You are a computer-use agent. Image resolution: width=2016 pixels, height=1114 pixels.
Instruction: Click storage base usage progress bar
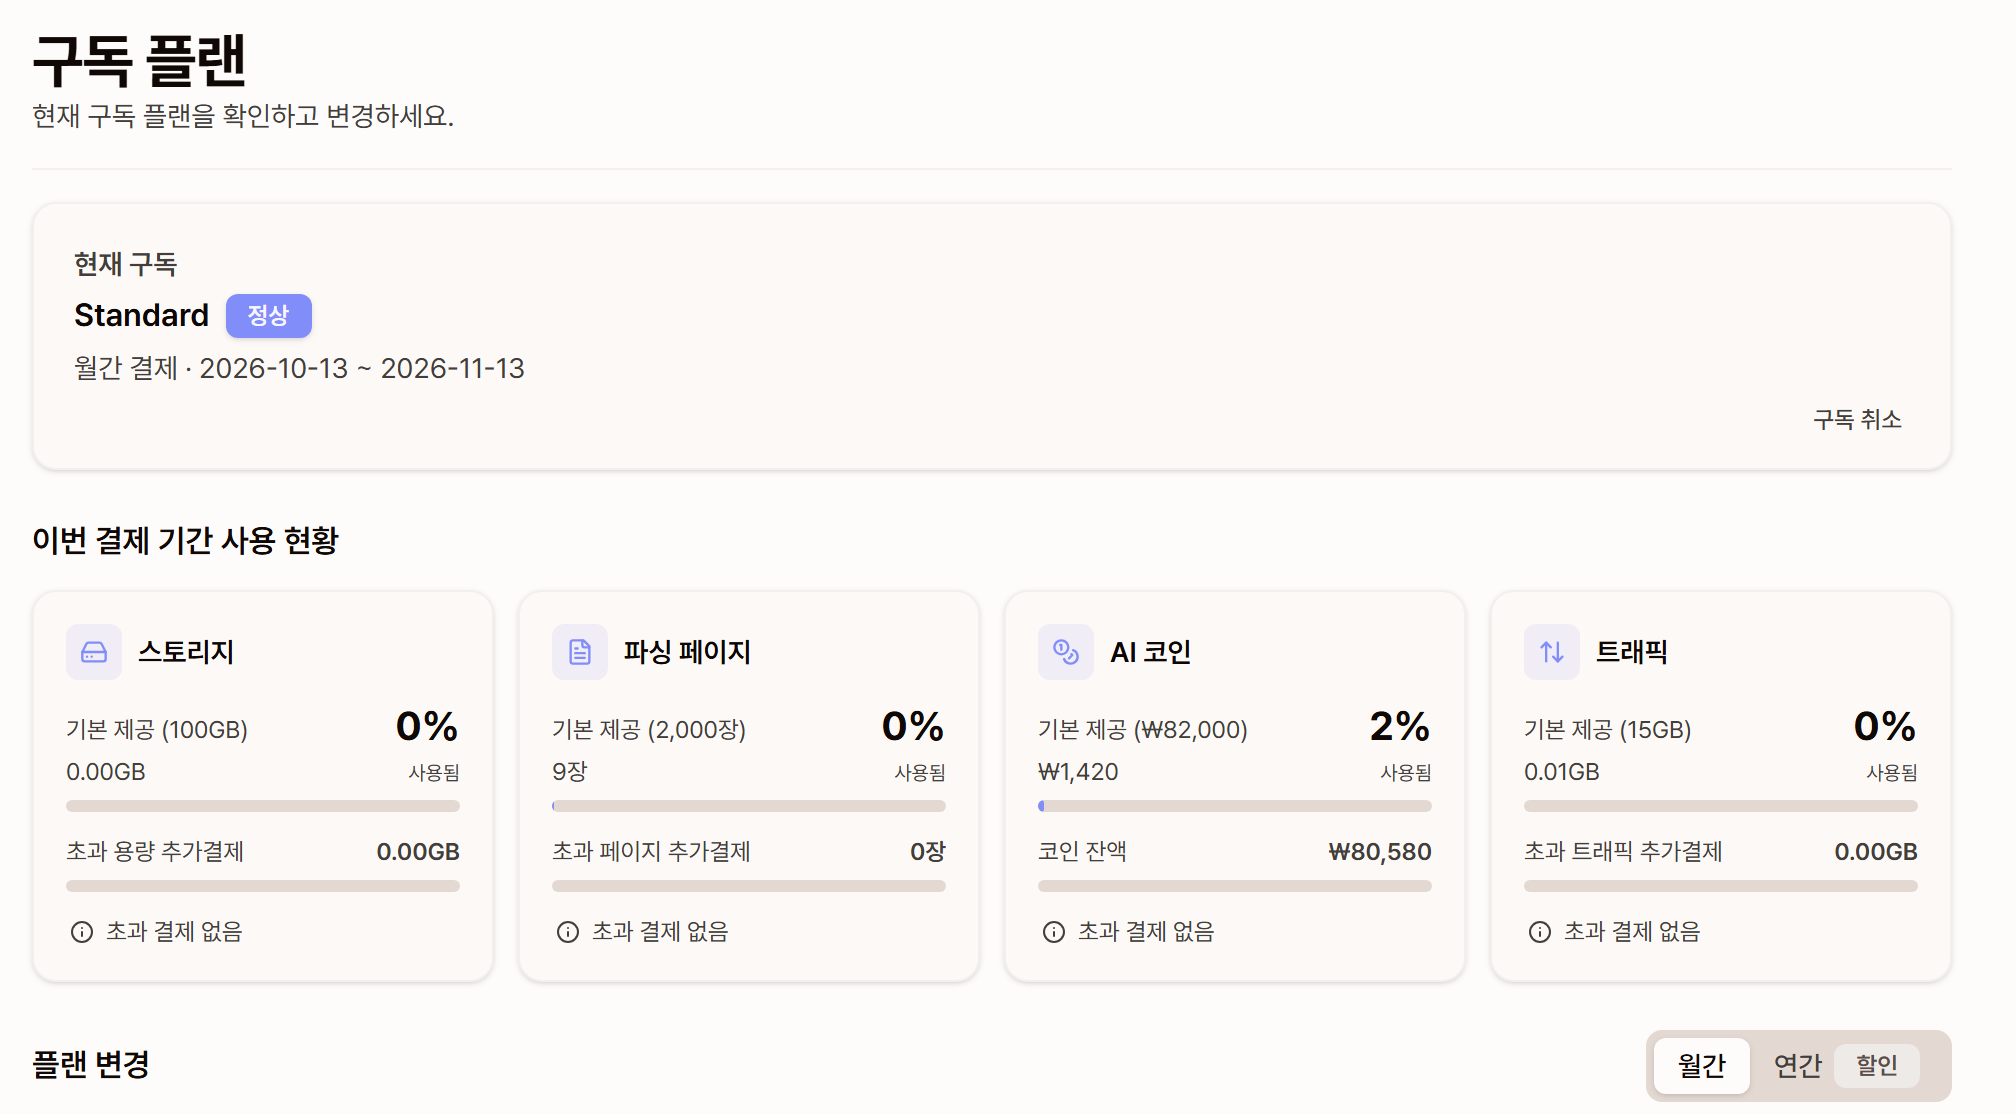point(263,806)
